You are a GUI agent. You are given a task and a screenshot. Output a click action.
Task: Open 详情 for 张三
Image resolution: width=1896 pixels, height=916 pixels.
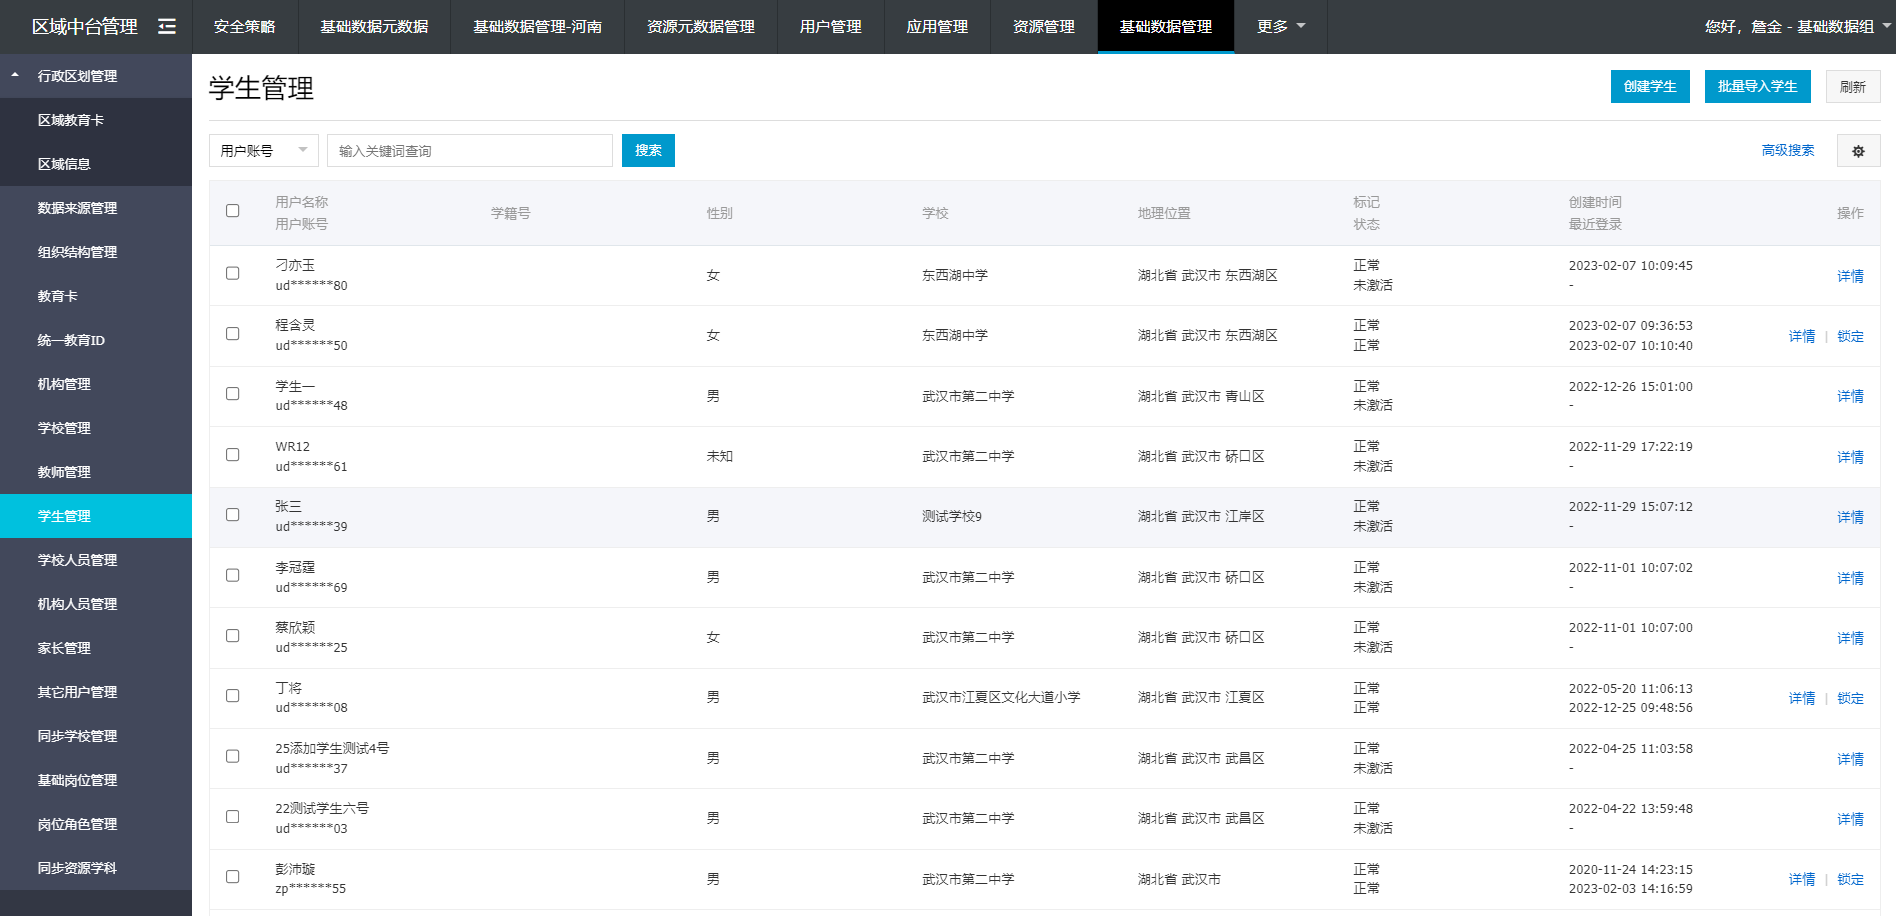1850,517
